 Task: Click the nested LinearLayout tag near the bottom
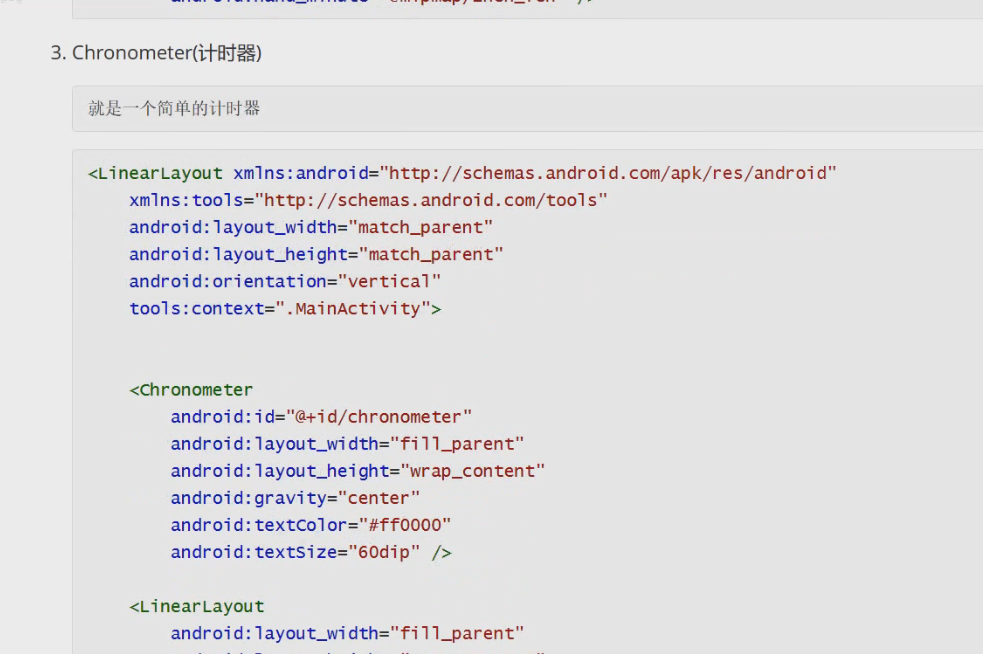click(x=196, y=605)
